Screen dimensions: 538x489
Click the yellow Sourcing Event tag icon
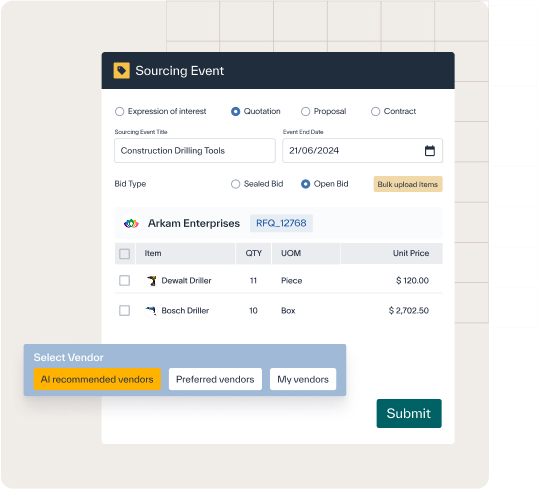tap(121, 71)
